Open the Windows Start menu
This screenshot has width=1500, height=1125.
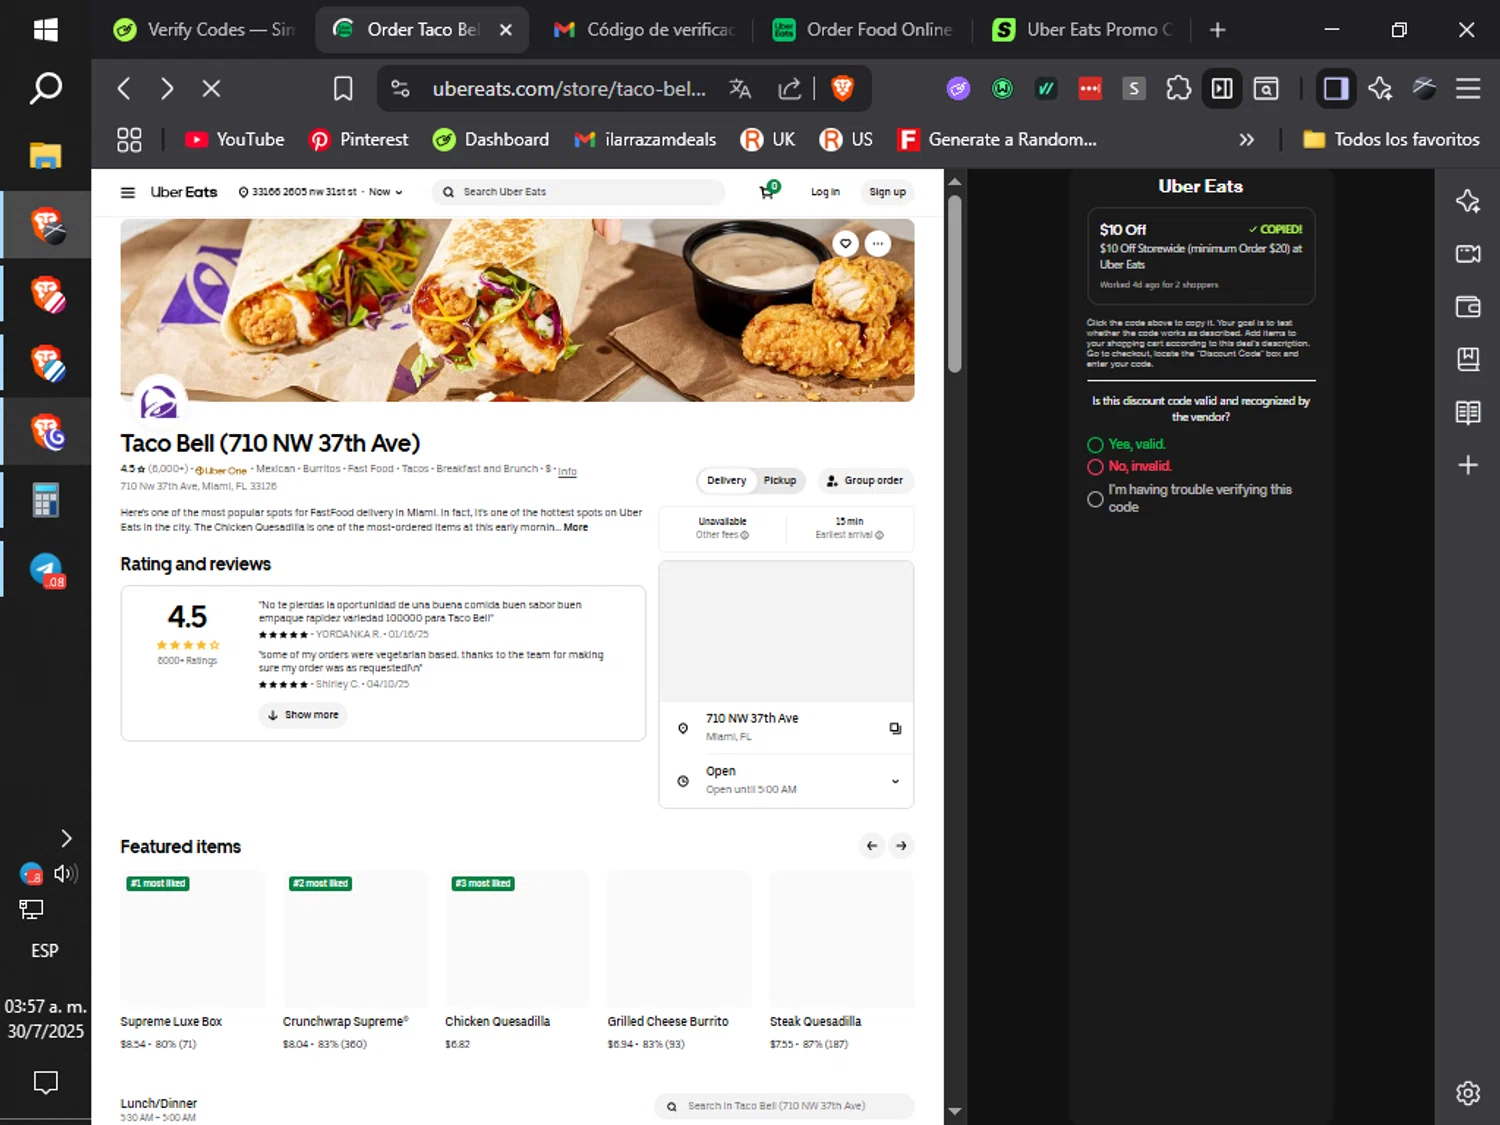click(x=45, y=30)
